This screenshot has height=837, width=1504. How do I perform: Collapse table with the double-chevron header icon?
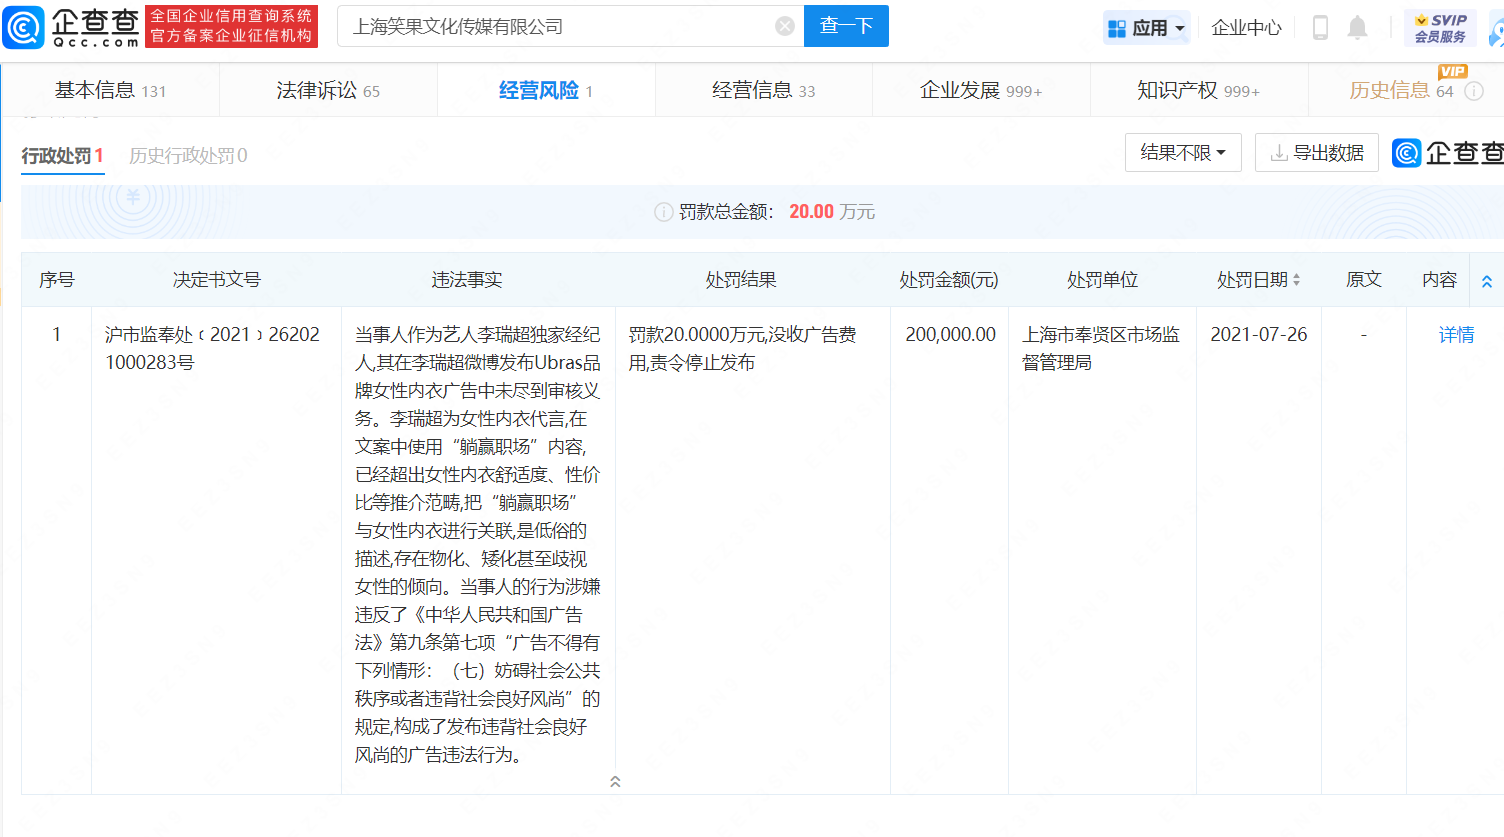point(1487,281)
